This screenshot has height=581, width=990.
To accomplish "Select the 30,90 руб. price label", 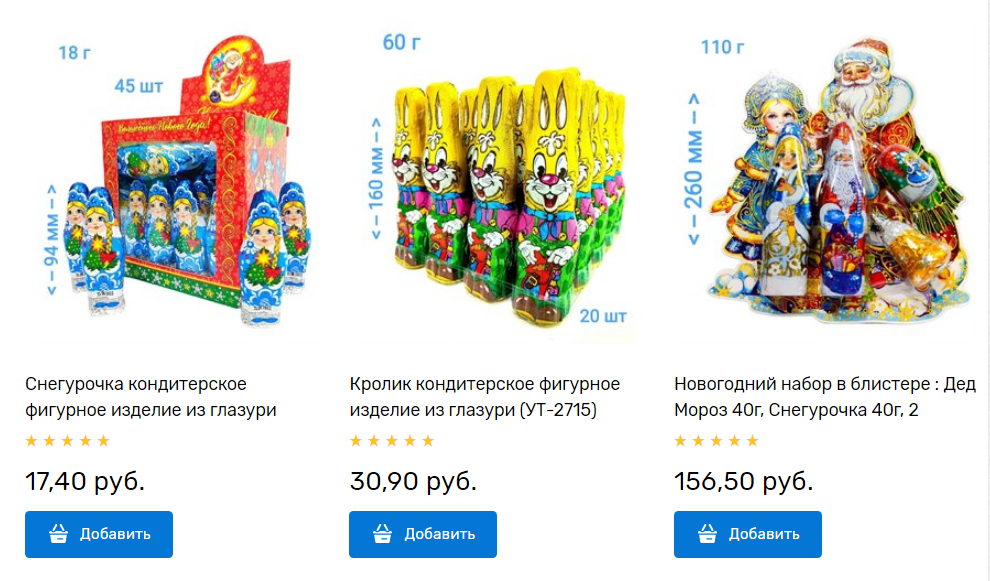I will [x=413, y=481].
